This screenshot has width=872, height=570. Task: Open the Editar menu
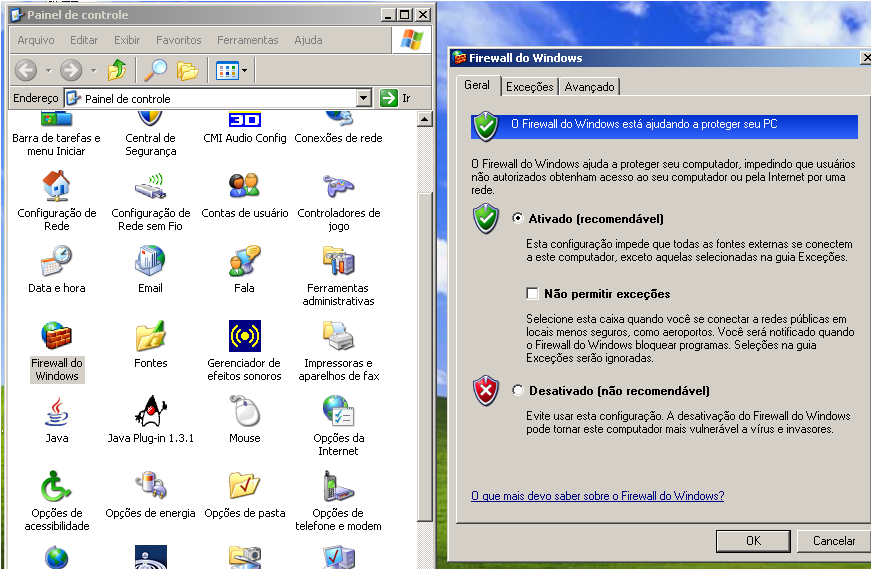click(x=84, y=40)
